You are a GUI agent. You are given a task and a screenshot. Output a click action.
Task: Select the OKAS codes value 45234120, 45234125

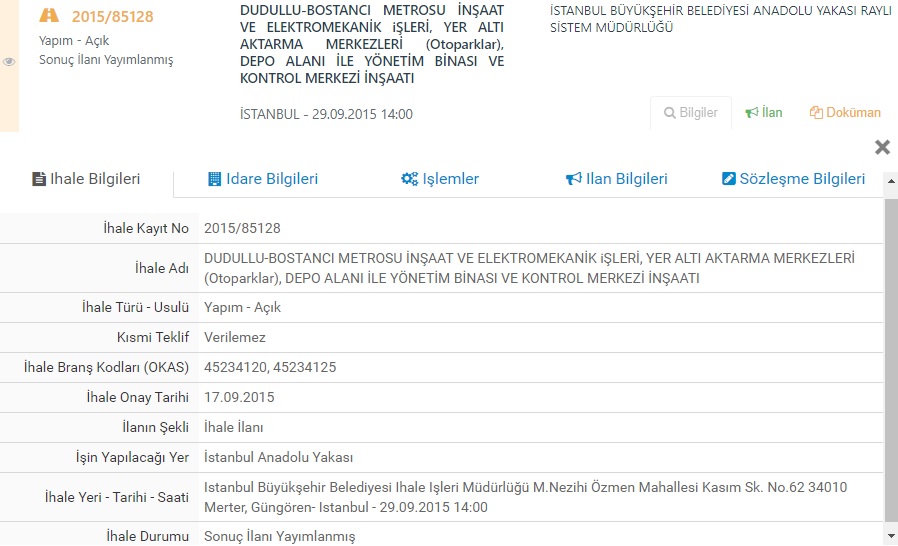[x=270, y=367]
